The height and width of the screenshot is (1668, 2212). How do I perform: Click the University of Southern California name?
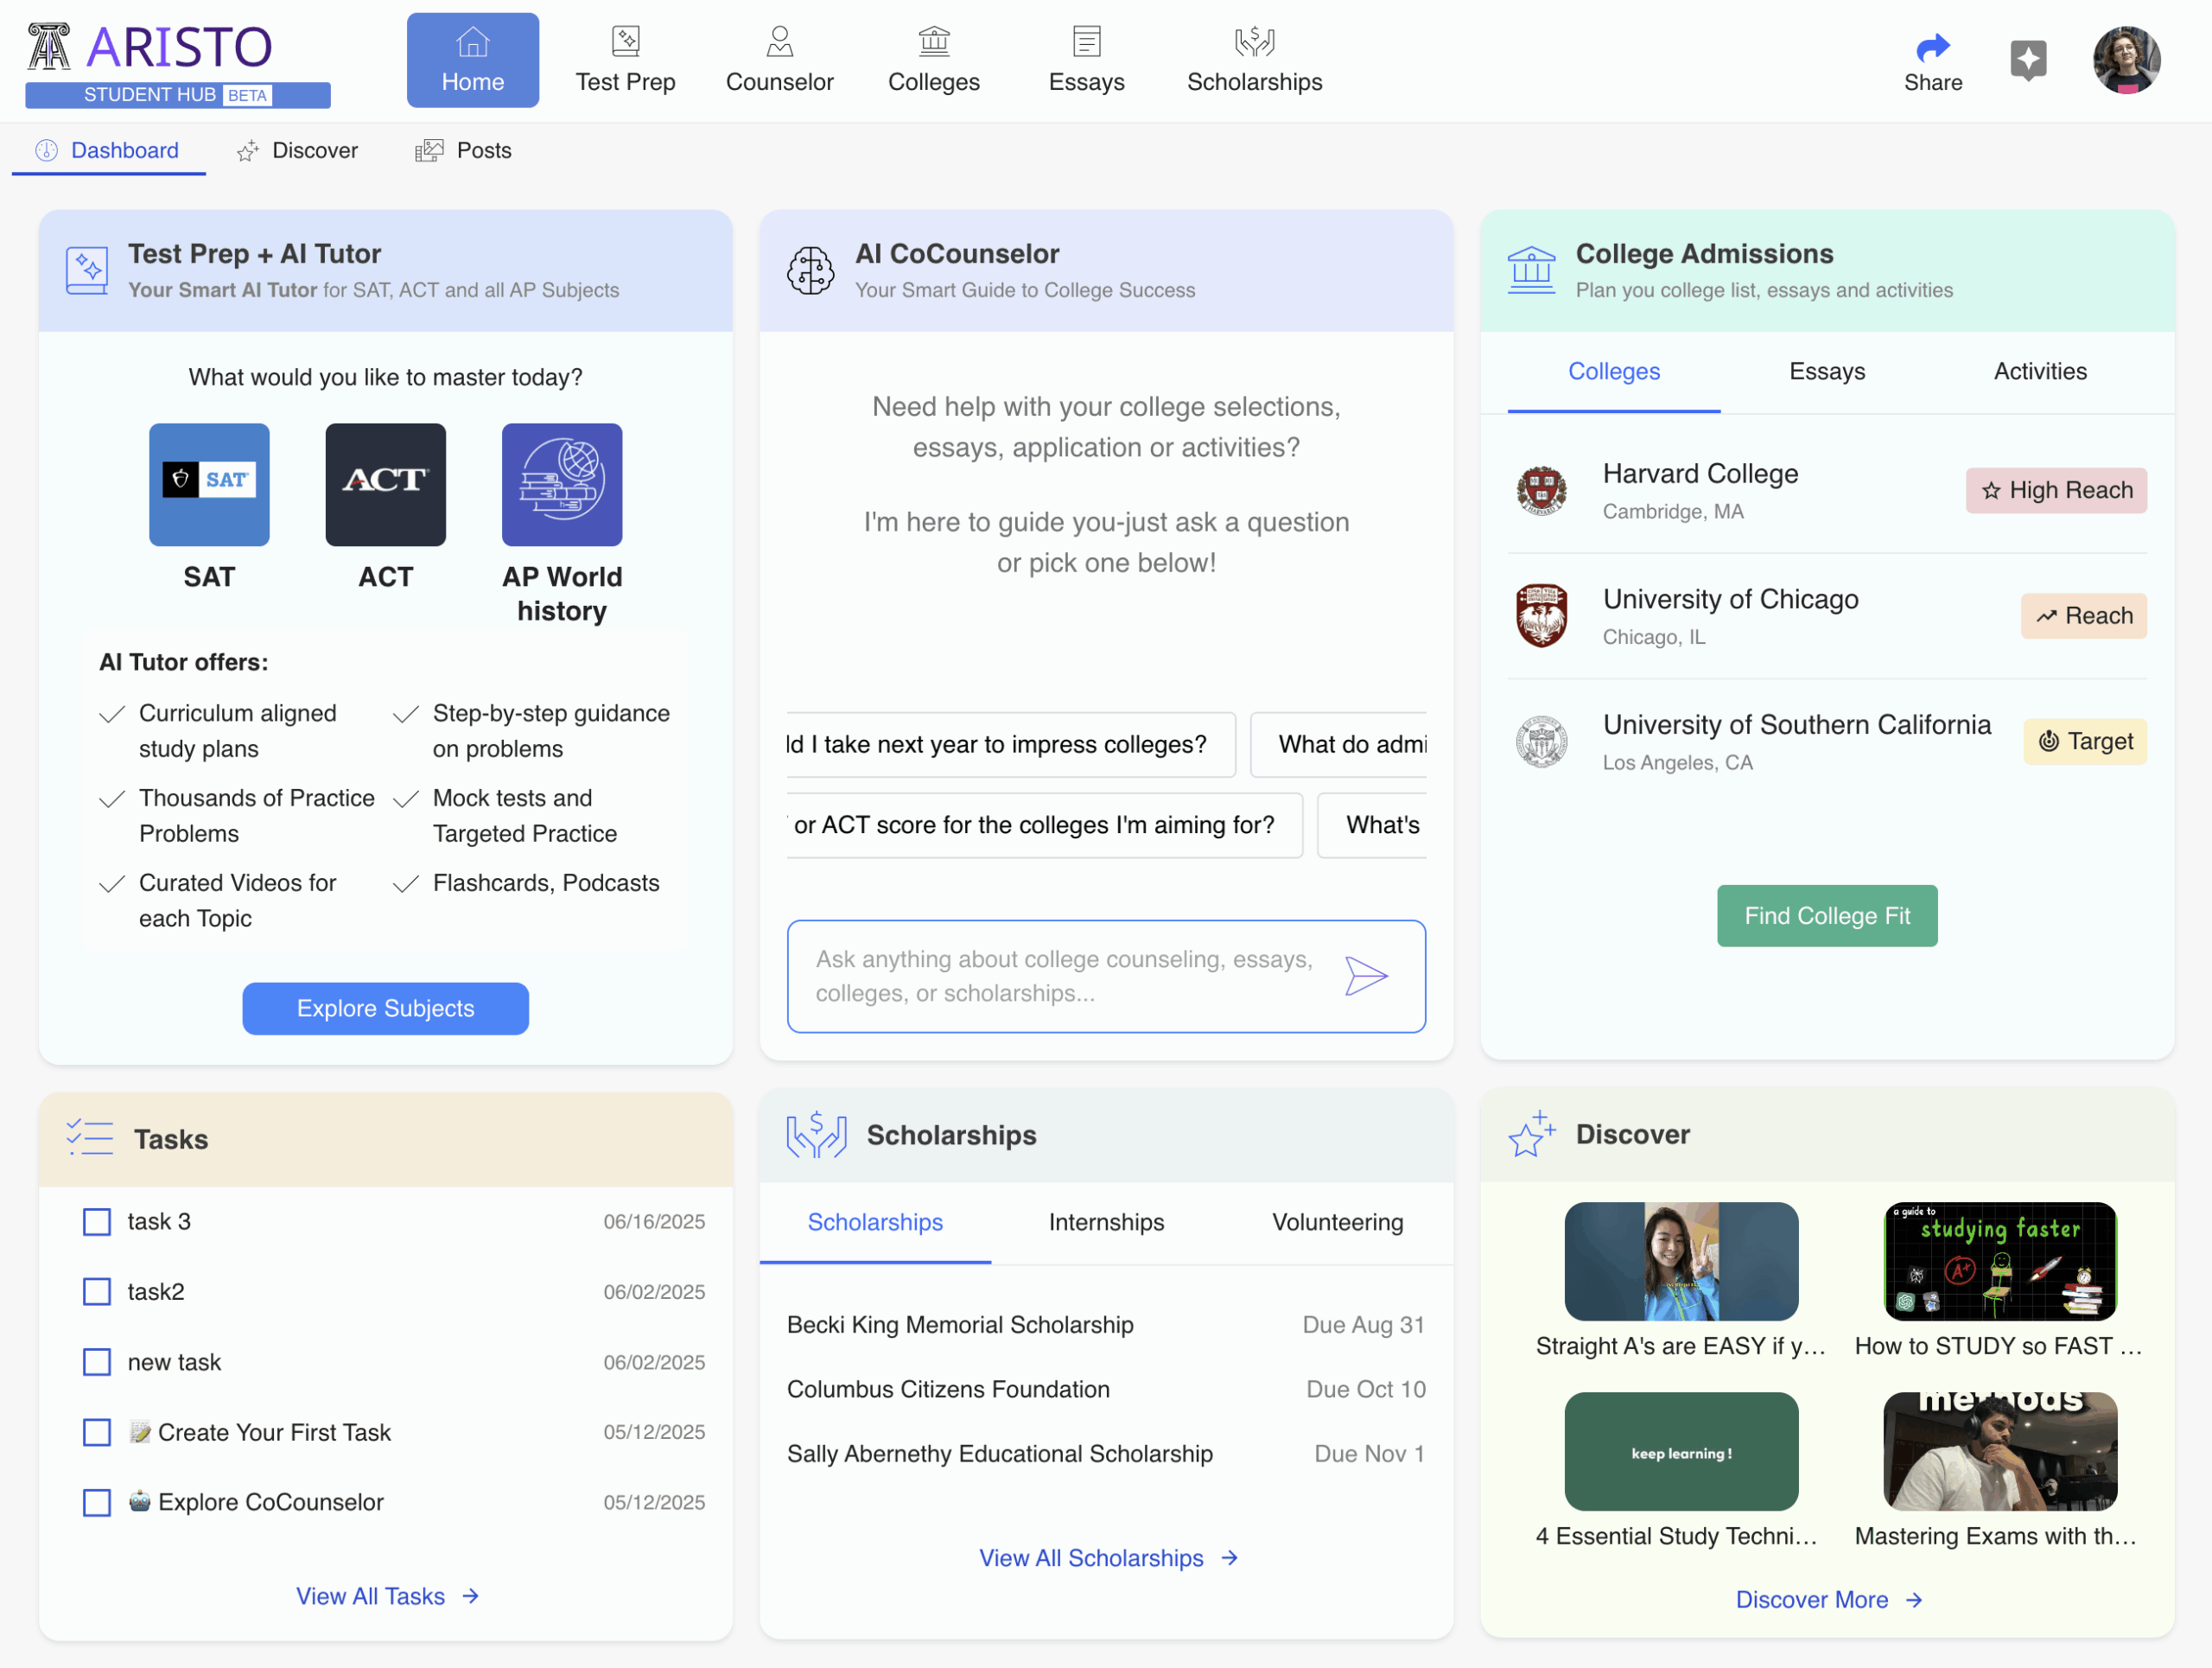(1796, 725)
